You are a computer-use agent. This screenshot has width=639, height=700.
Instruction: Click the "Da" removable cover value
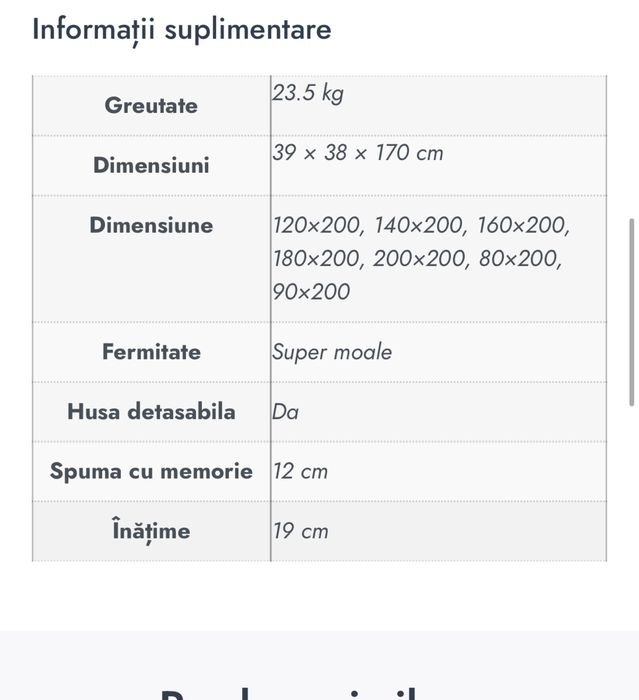pyautogui.click(x=286, y=412)
